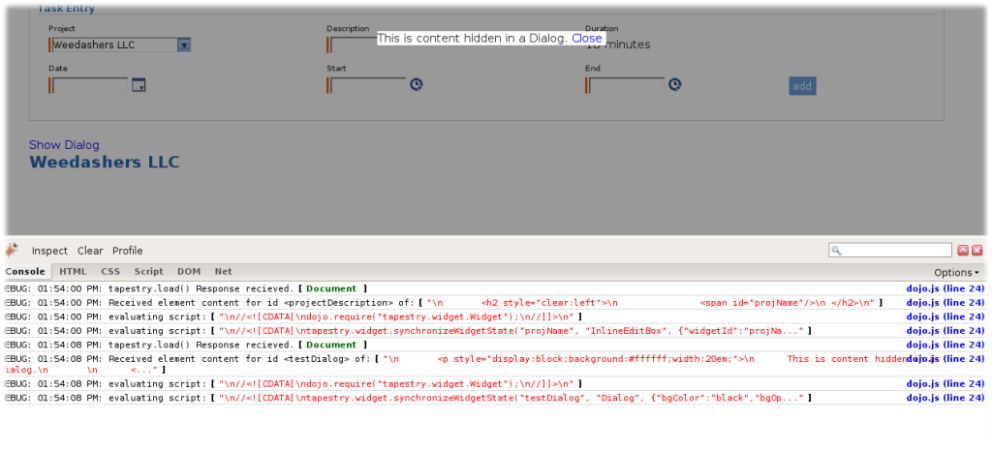Switch to the HTML tab
The height and width of the screenshot is (450, 992).
(73, 271)
